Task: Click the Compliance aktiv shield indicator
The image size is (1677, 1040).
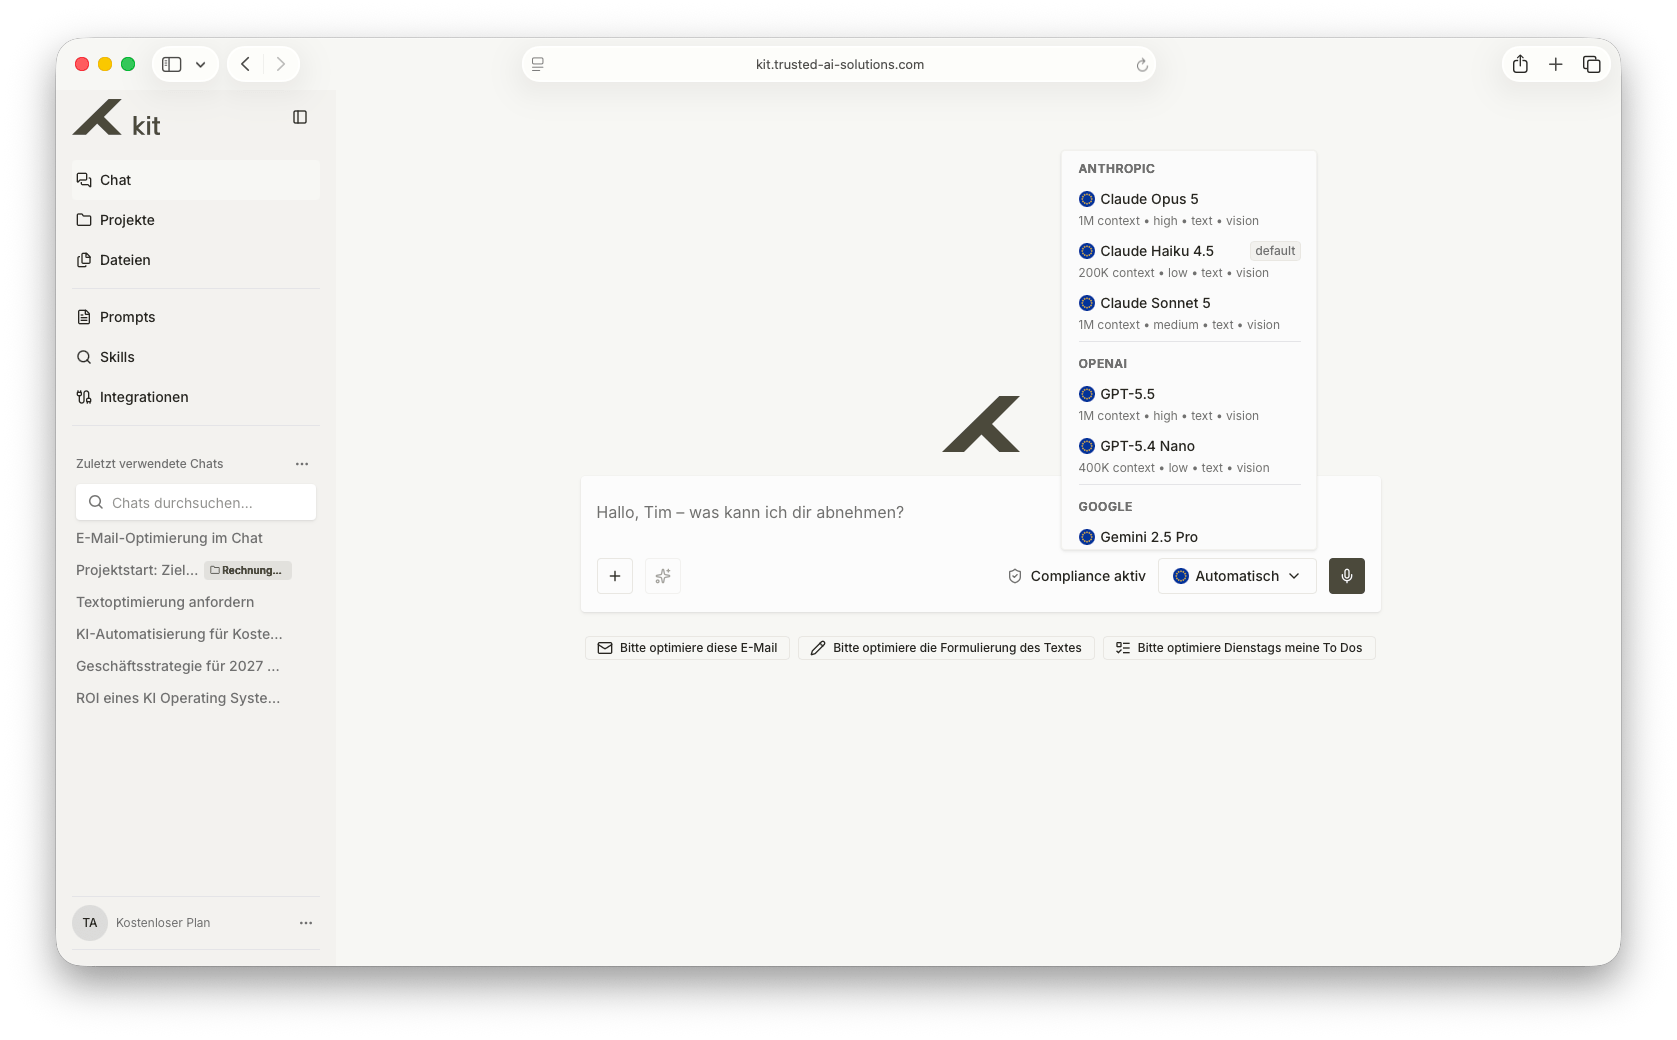Action: (1077, 576)
